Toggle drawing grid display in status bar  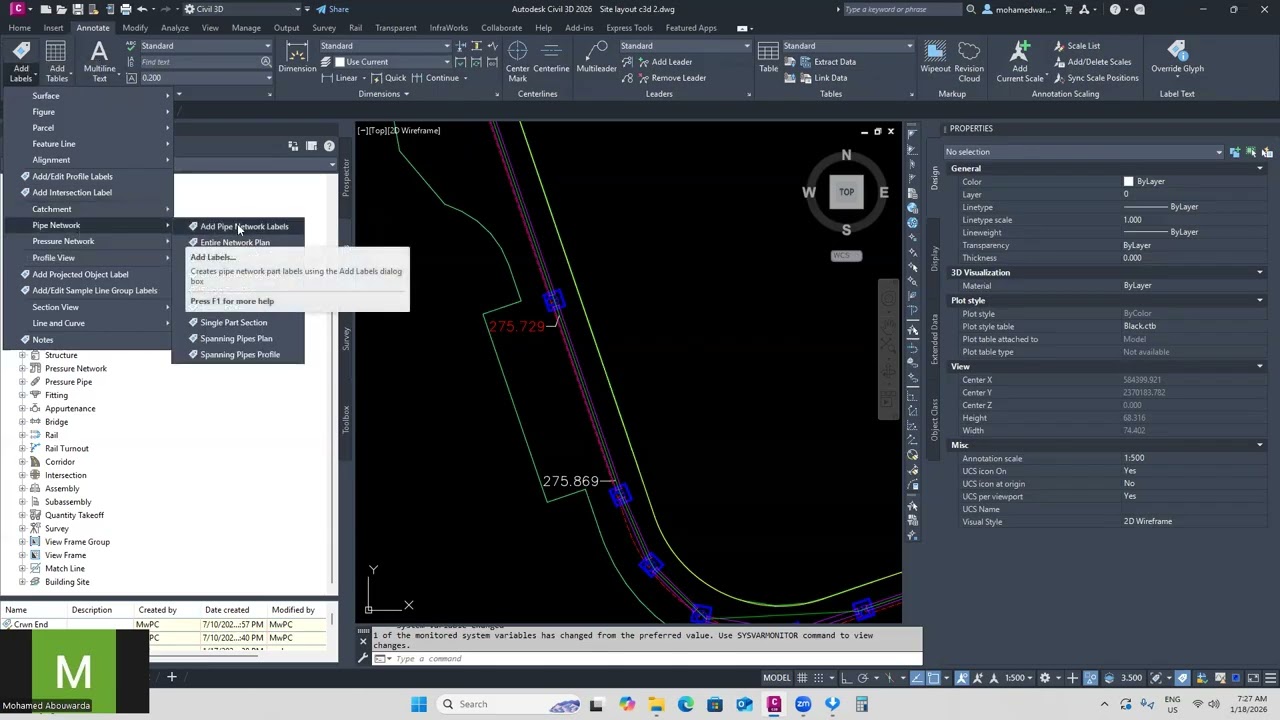click(802, 678)
